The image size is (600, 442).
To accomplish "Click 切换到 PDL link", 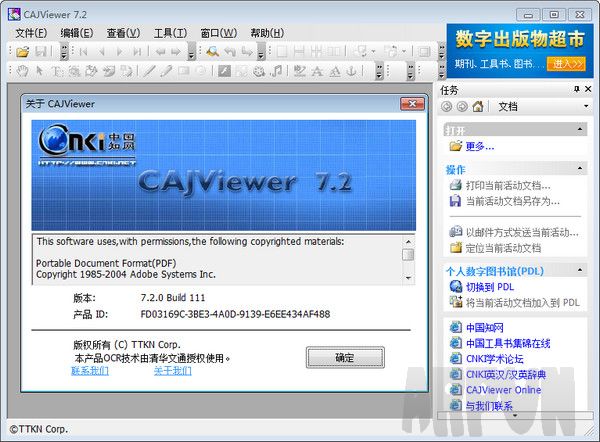I will click(490, 287).
